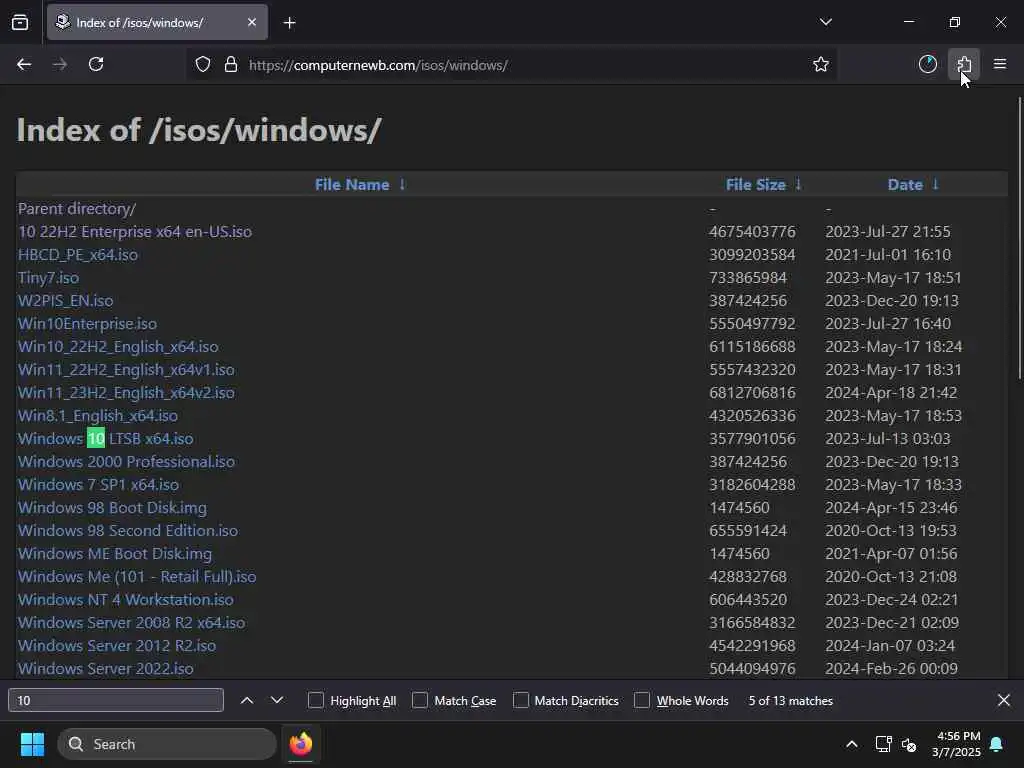Download 10 22H2 Enterprise x64 en-US.iso
The width and height of the screenshot is (1024, 768).
[x=135, y=231]
